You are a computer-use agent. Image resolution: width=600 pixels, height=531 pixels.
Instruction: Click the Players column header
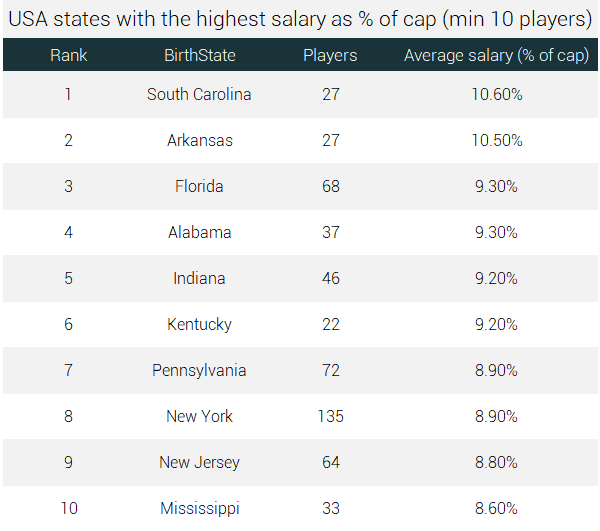click(x=330, y=55)
